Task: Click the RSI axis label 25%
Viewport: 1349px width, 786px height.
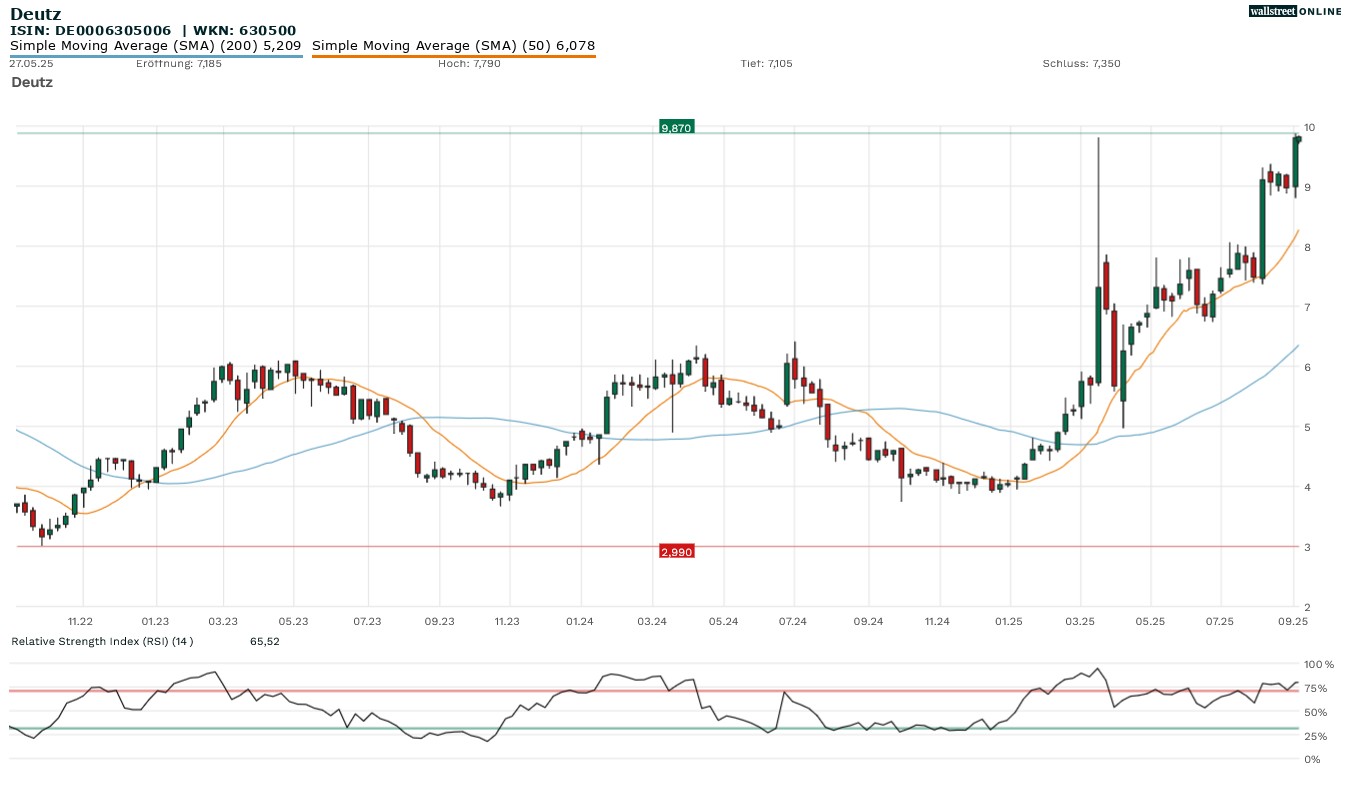Action: 1315,736
